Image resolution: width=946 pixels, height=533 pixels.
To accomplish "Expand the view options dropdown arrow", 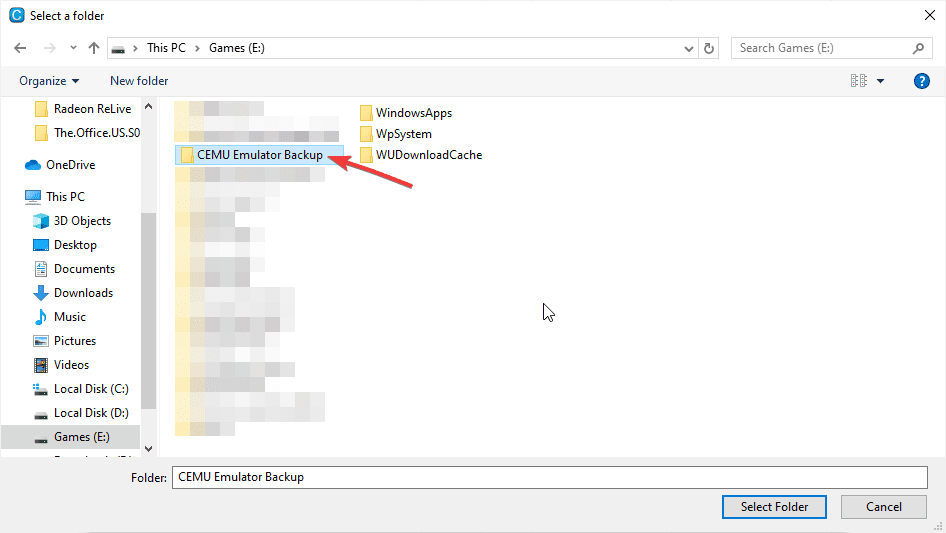I will point(880,81).
